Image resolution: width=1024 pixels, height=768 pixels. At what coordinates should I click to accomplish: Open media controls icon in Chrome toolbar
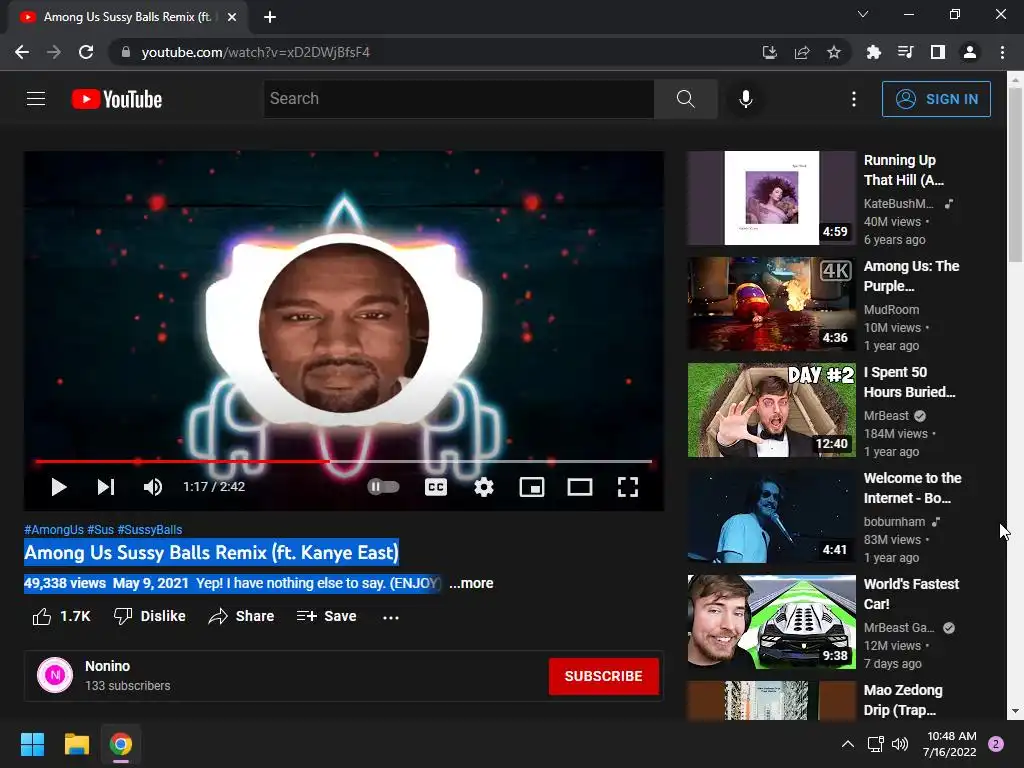click(905, 52)
